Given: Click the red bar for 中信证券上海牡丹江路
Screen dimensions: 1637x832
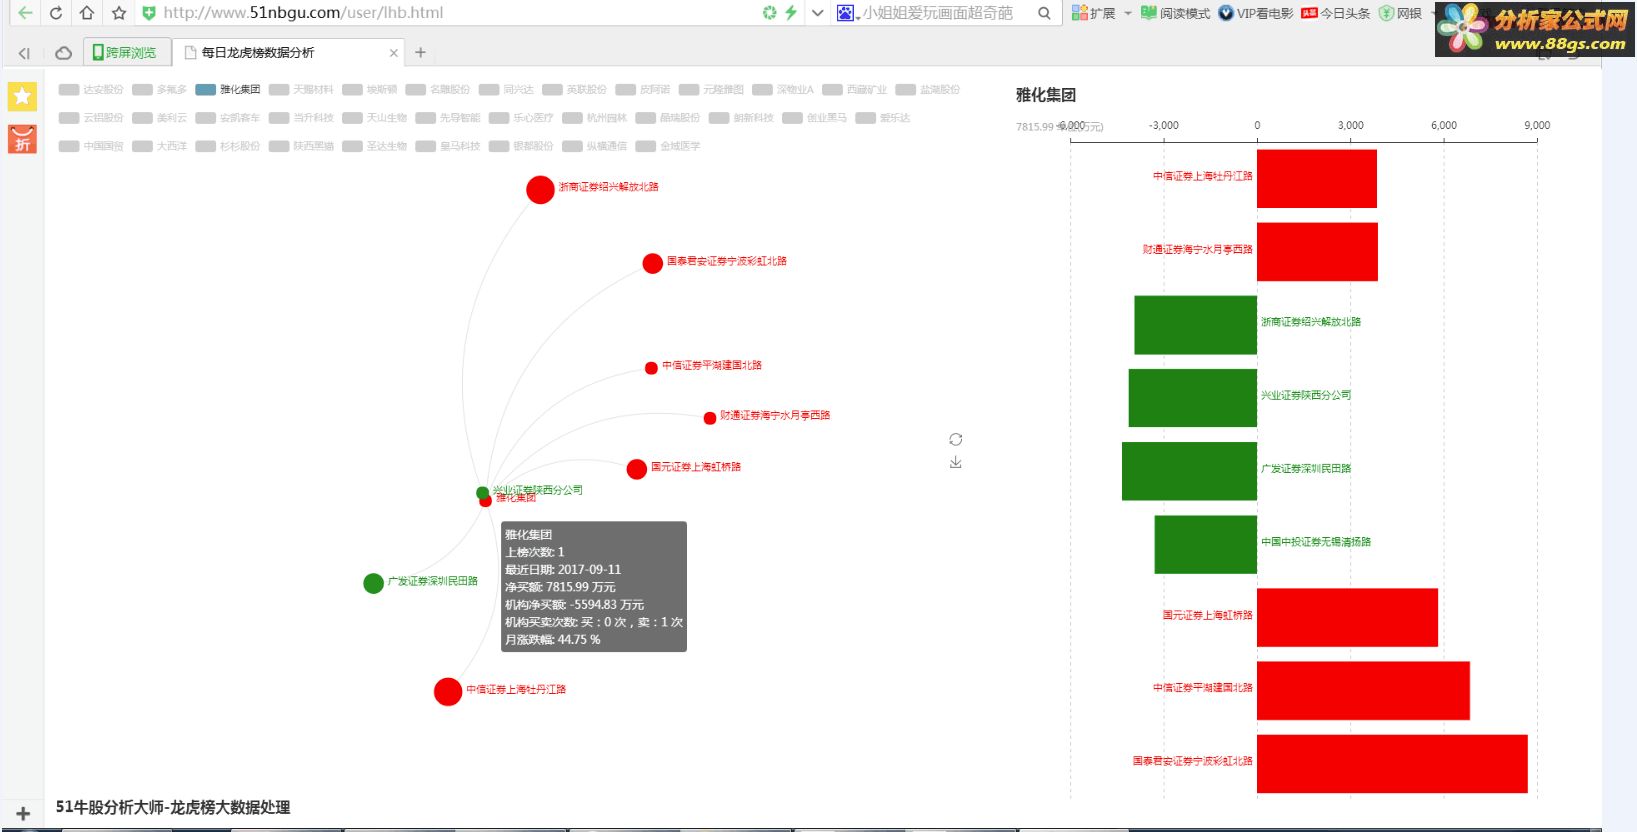Looking at the screenshot, I should (x=1316, y=179).
